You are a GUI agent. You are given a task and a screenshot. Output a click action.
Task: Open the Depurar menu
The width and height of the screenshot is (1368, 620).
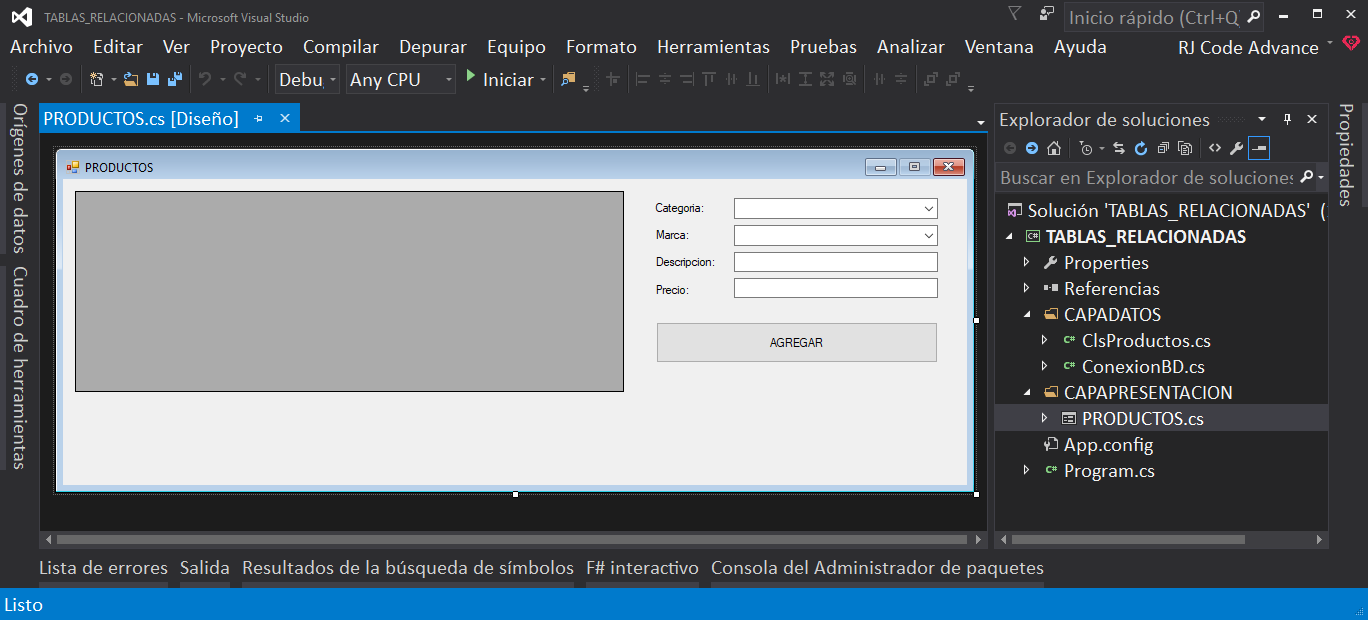pos(432,46)
